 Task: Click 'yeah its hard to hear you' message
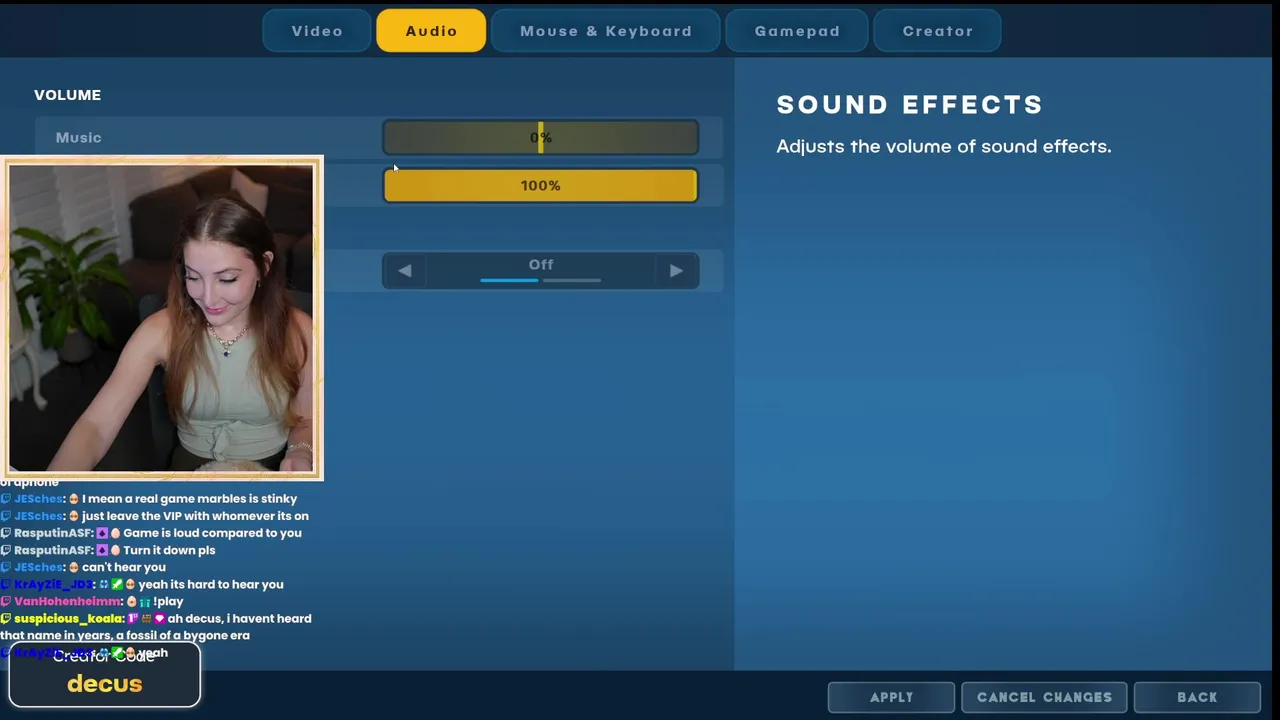(211, 584)
